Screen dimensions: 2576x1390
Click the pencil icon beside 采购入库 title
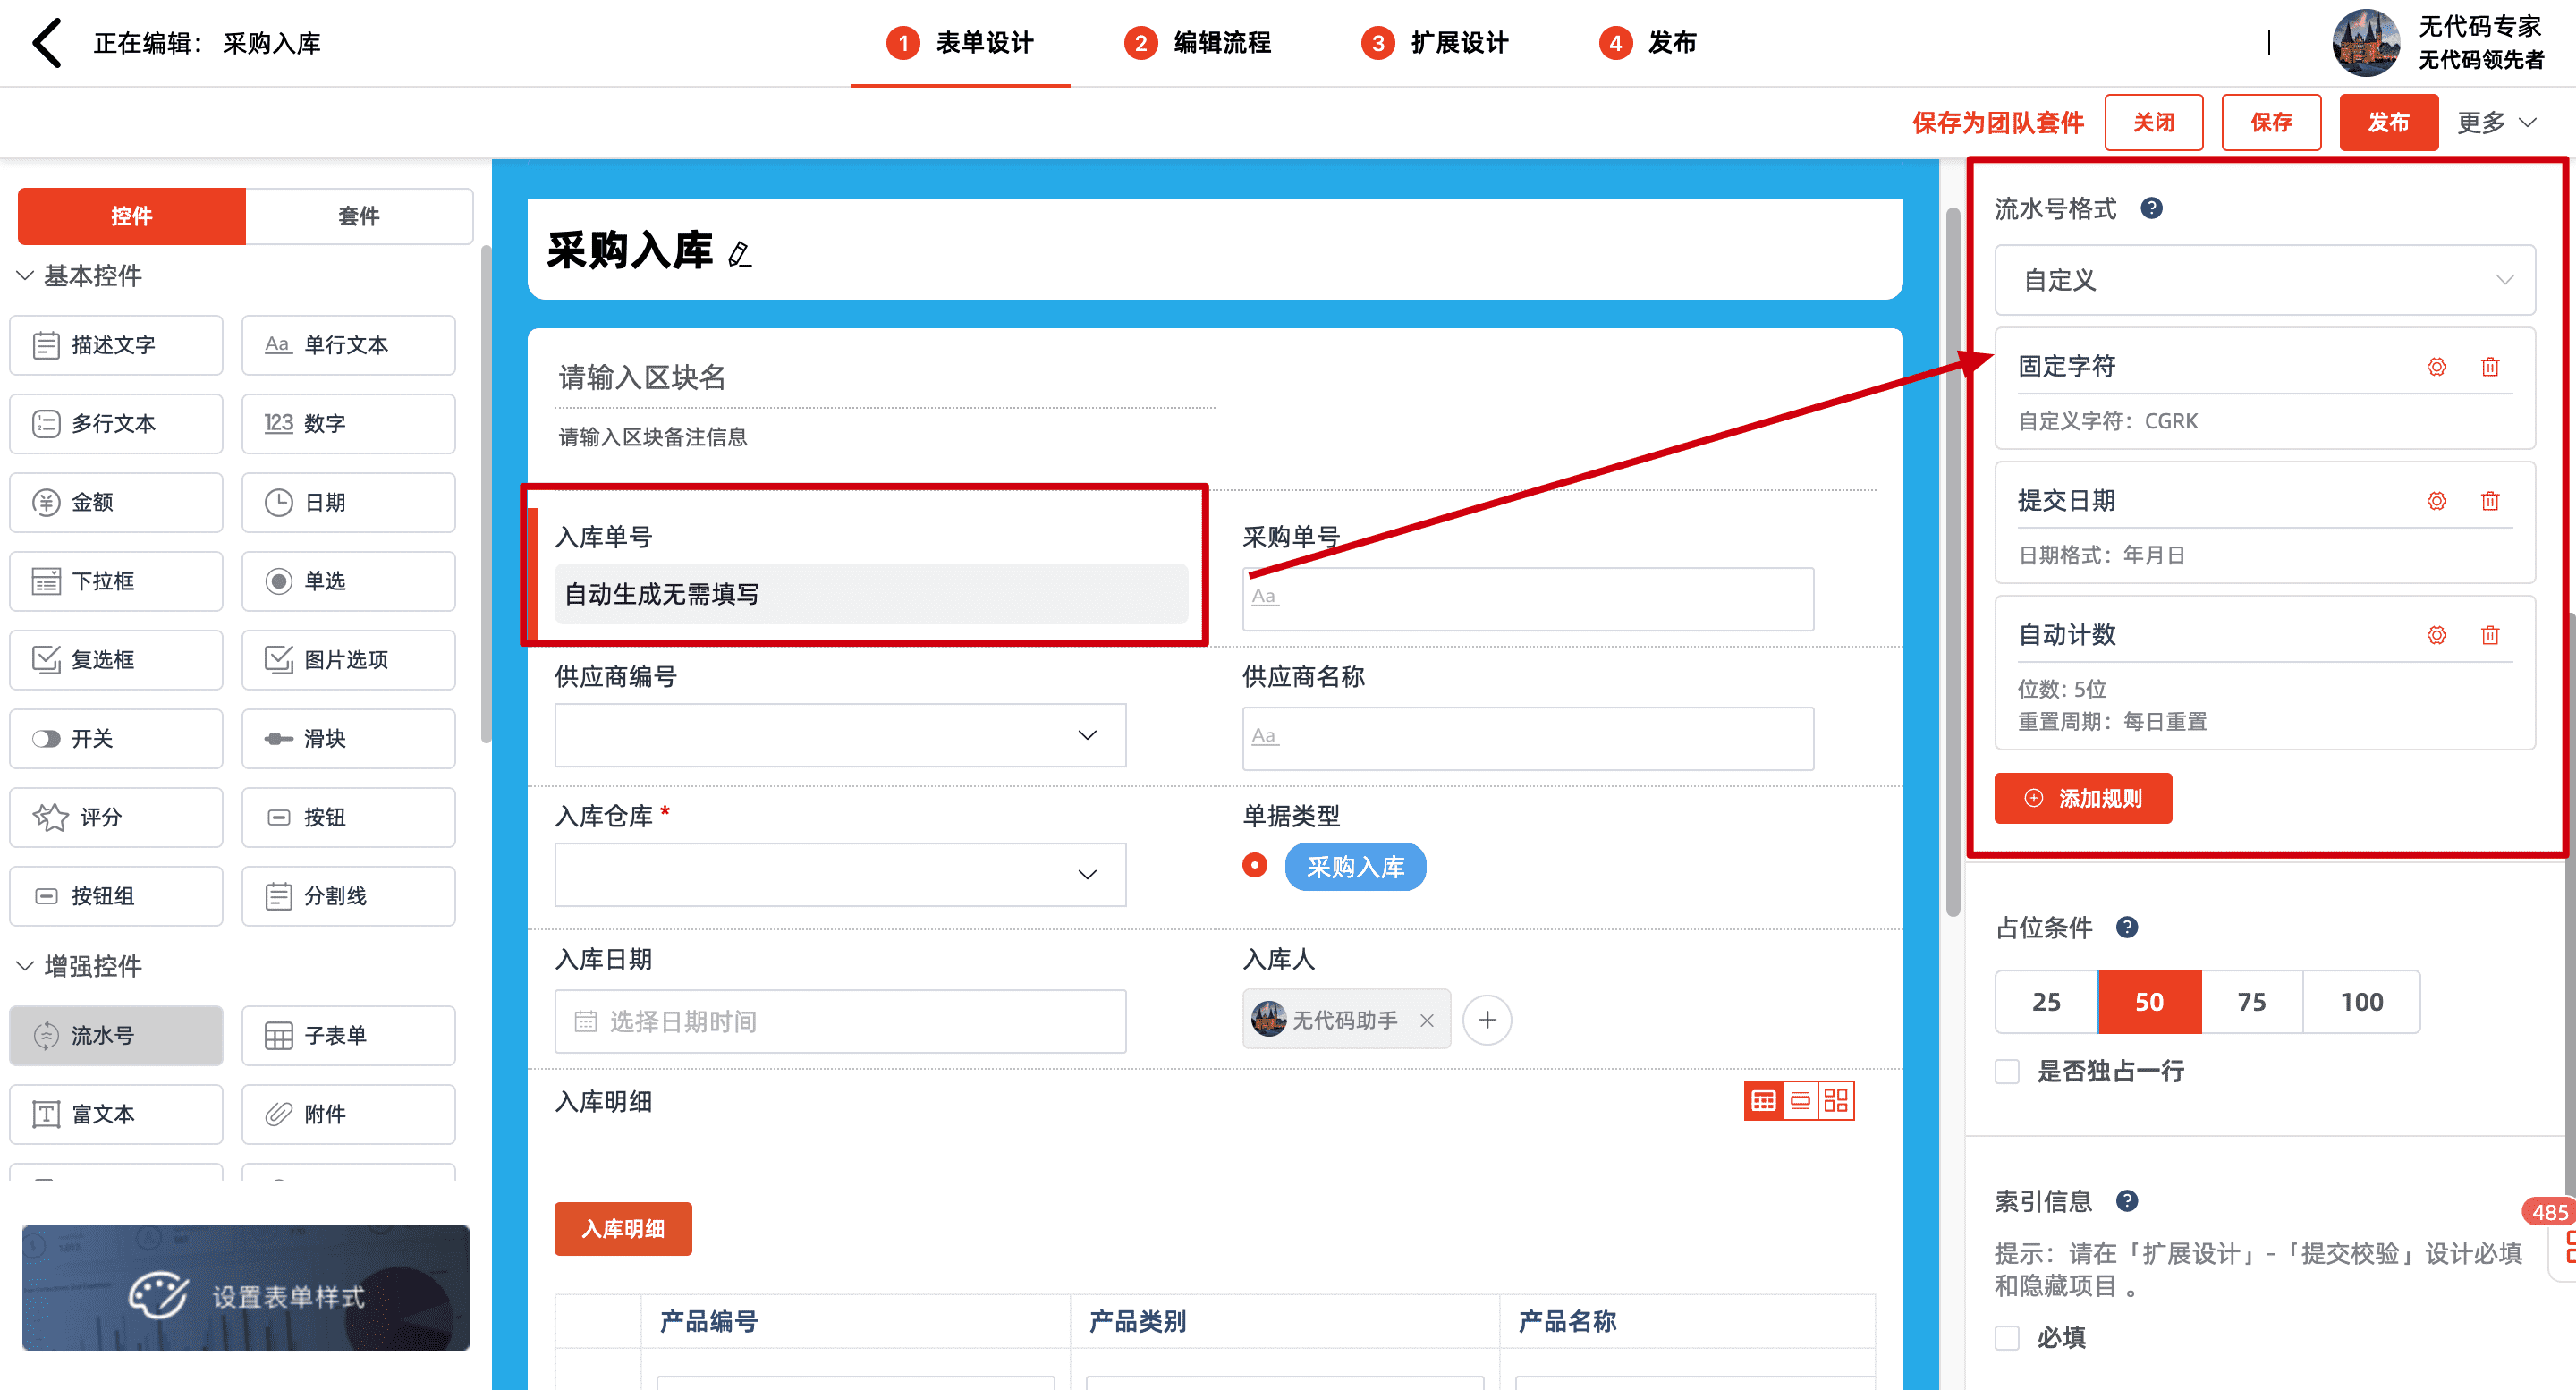(739, 254)
